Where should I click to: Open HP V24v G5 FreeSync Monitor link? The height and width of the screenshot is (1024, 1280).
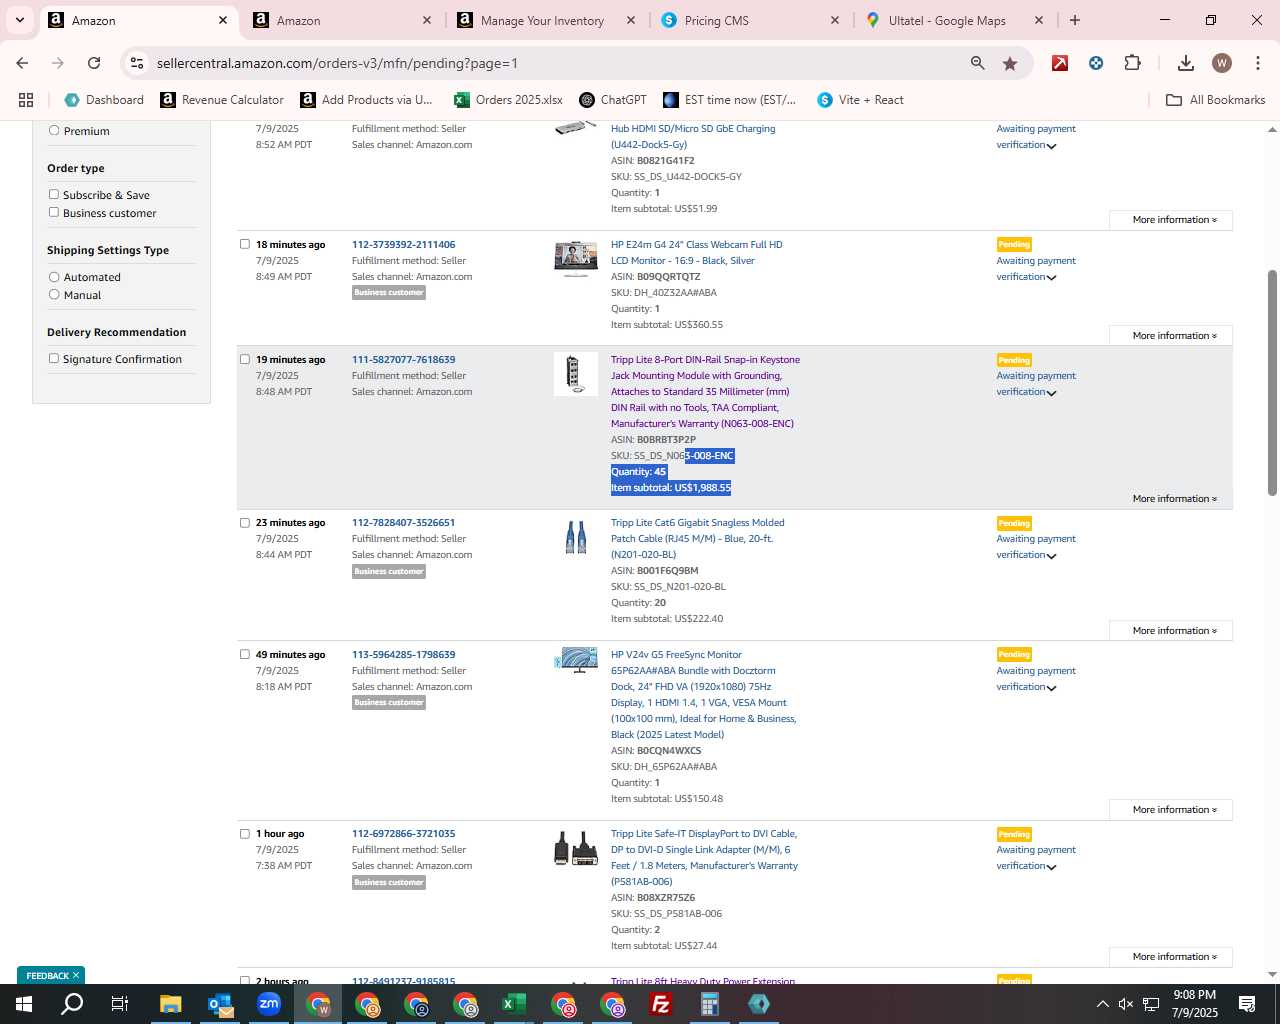pyautogui.click(x=704, y=694)
